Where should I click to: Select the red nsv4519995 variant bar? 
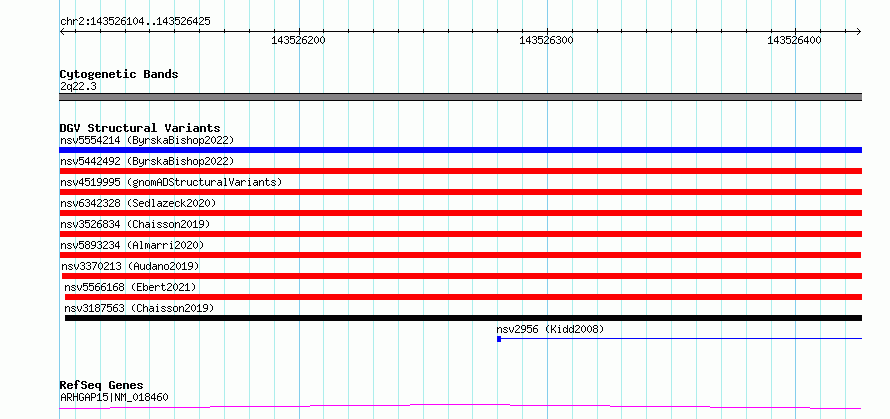[460, 192]
